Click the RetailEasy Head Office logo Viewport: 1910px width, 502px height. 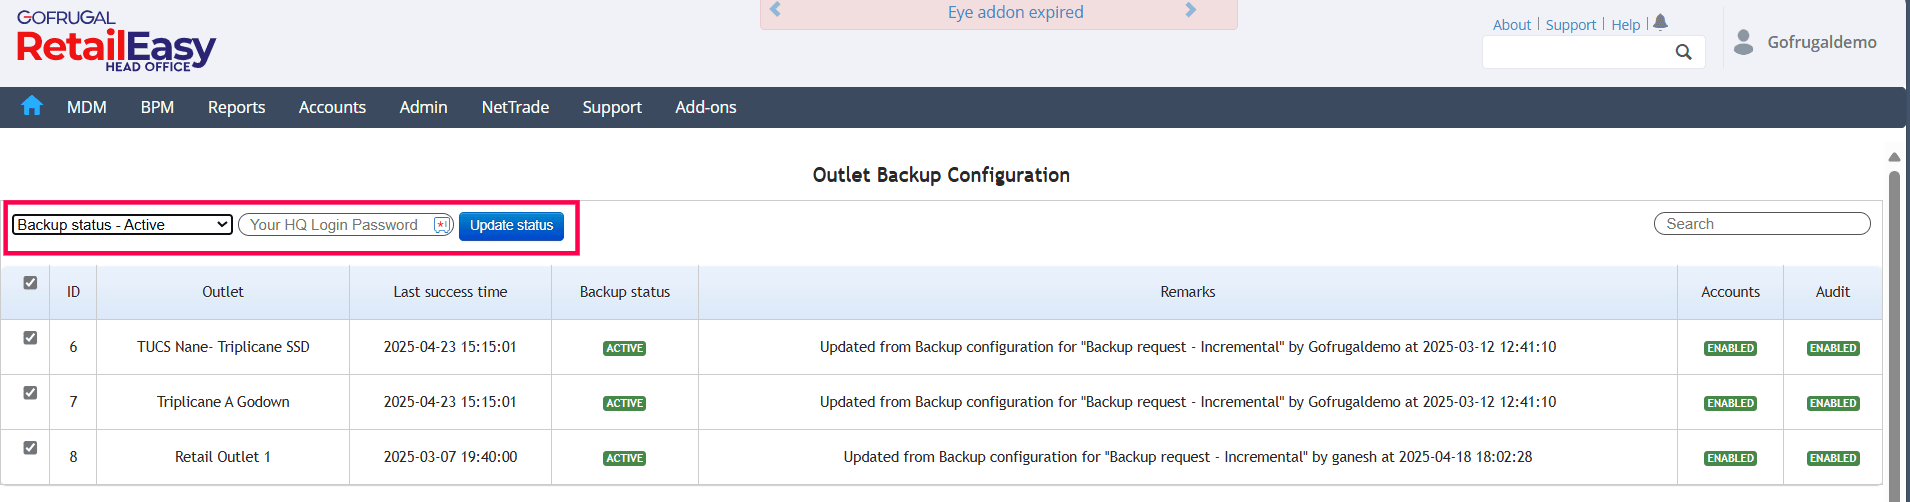click(x=116, y=42)
